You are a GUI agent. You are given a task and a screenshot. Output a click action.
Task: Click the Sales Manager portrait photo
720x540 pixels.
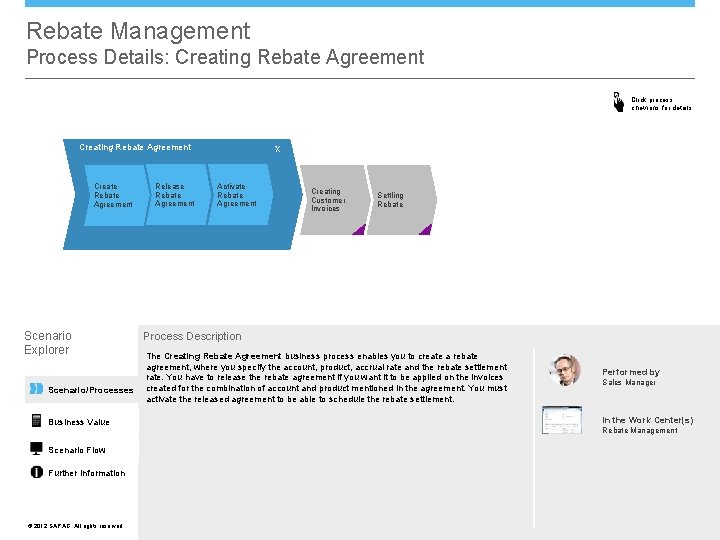565,370
